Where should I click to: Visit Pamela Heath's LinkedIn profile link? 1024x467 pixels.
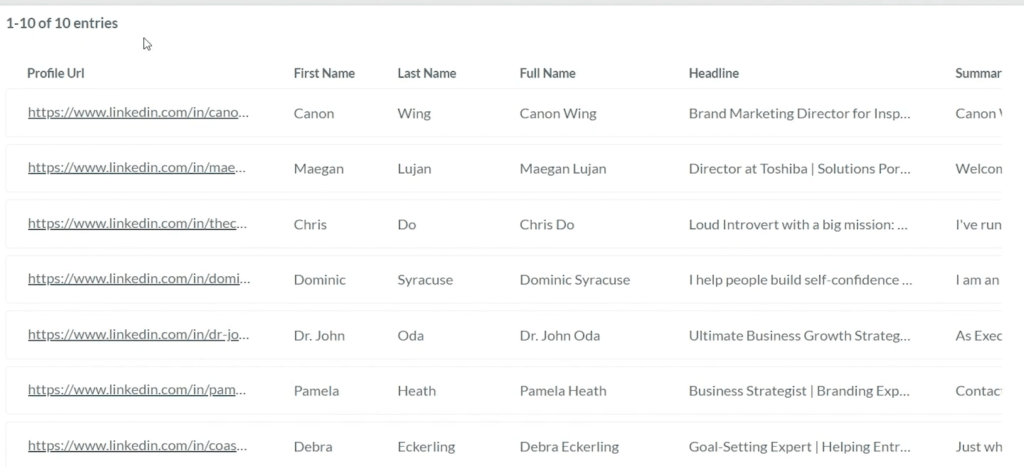[x=138, y=391]
